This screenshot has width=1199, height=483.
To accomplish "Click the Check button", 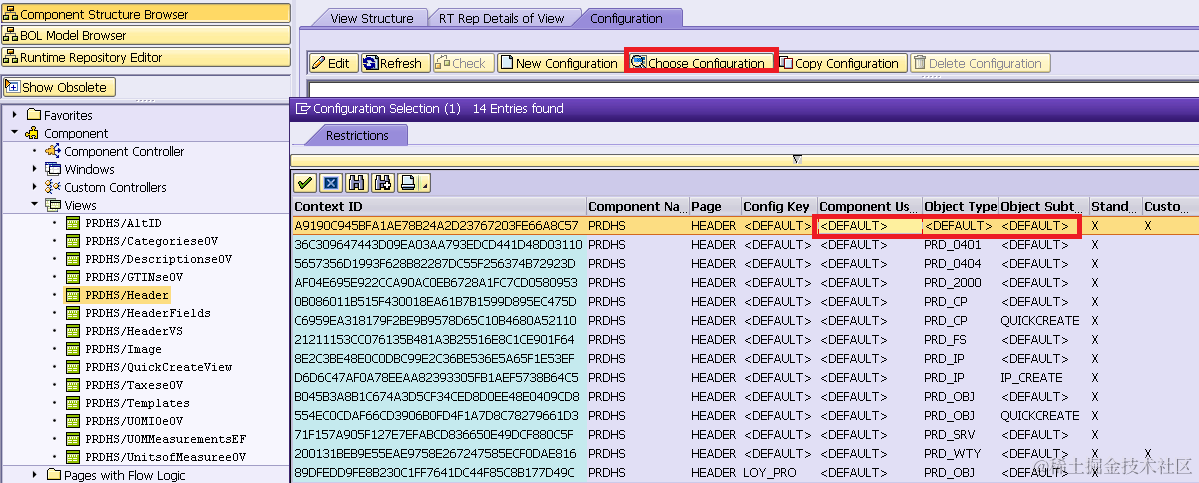I will (461, 63).
